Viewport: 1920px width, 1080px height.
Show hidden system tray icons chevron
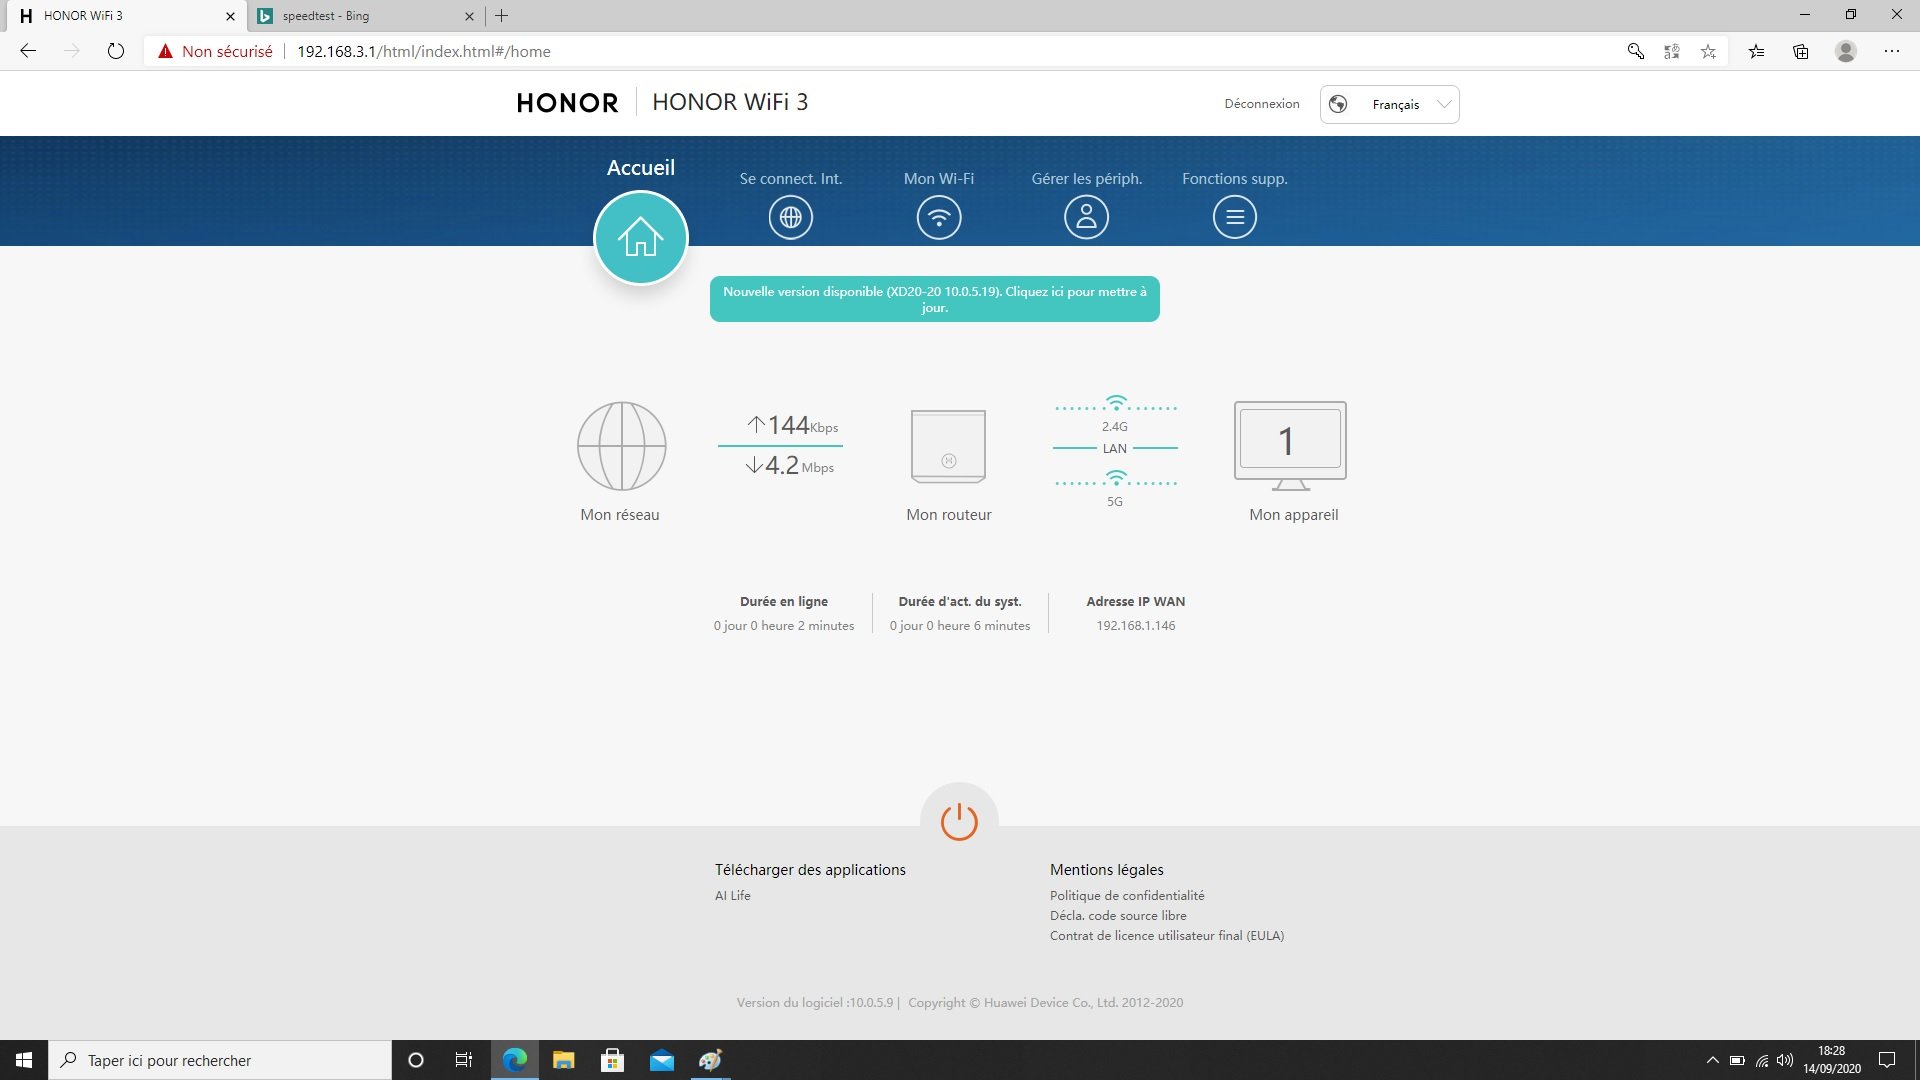click(1712, 1060)
